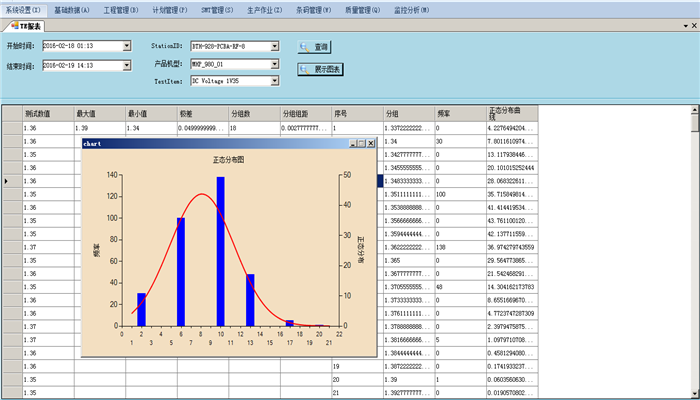Open the 质量管理(Q) menu

[x=363, y=10]
